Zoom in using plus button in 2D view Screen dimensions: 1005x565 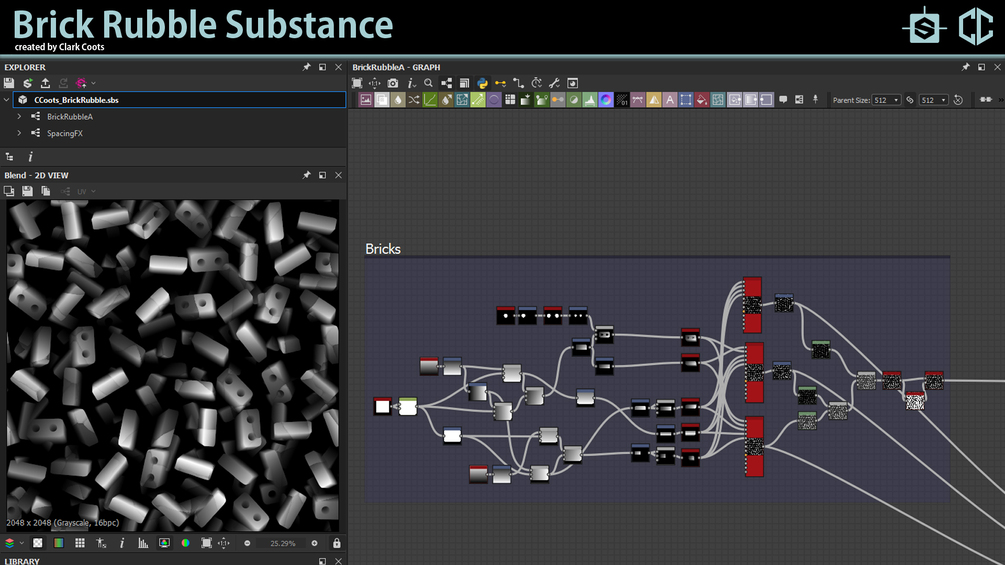click(x=314, y=543)
